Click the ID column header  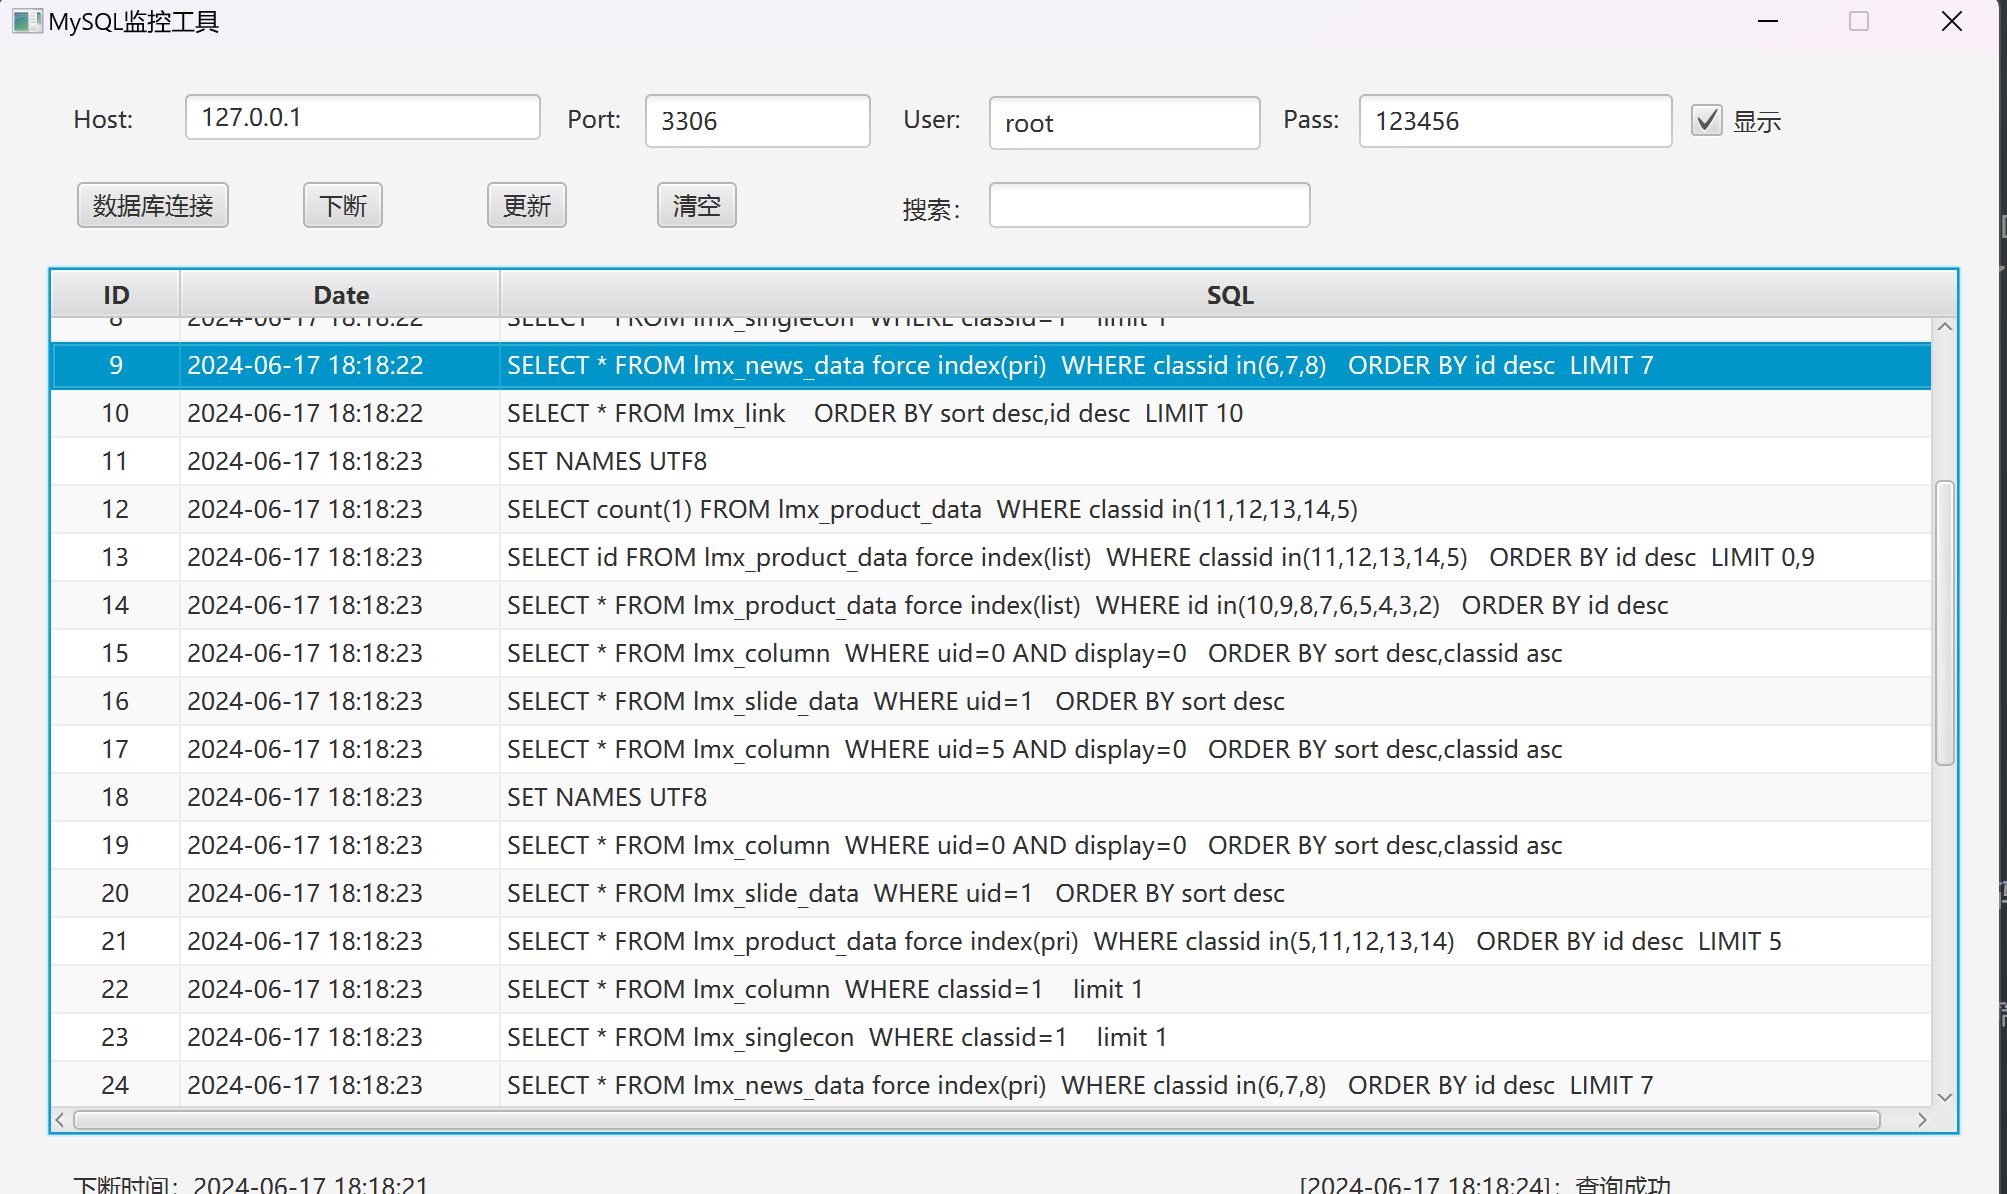coord(116,295)
